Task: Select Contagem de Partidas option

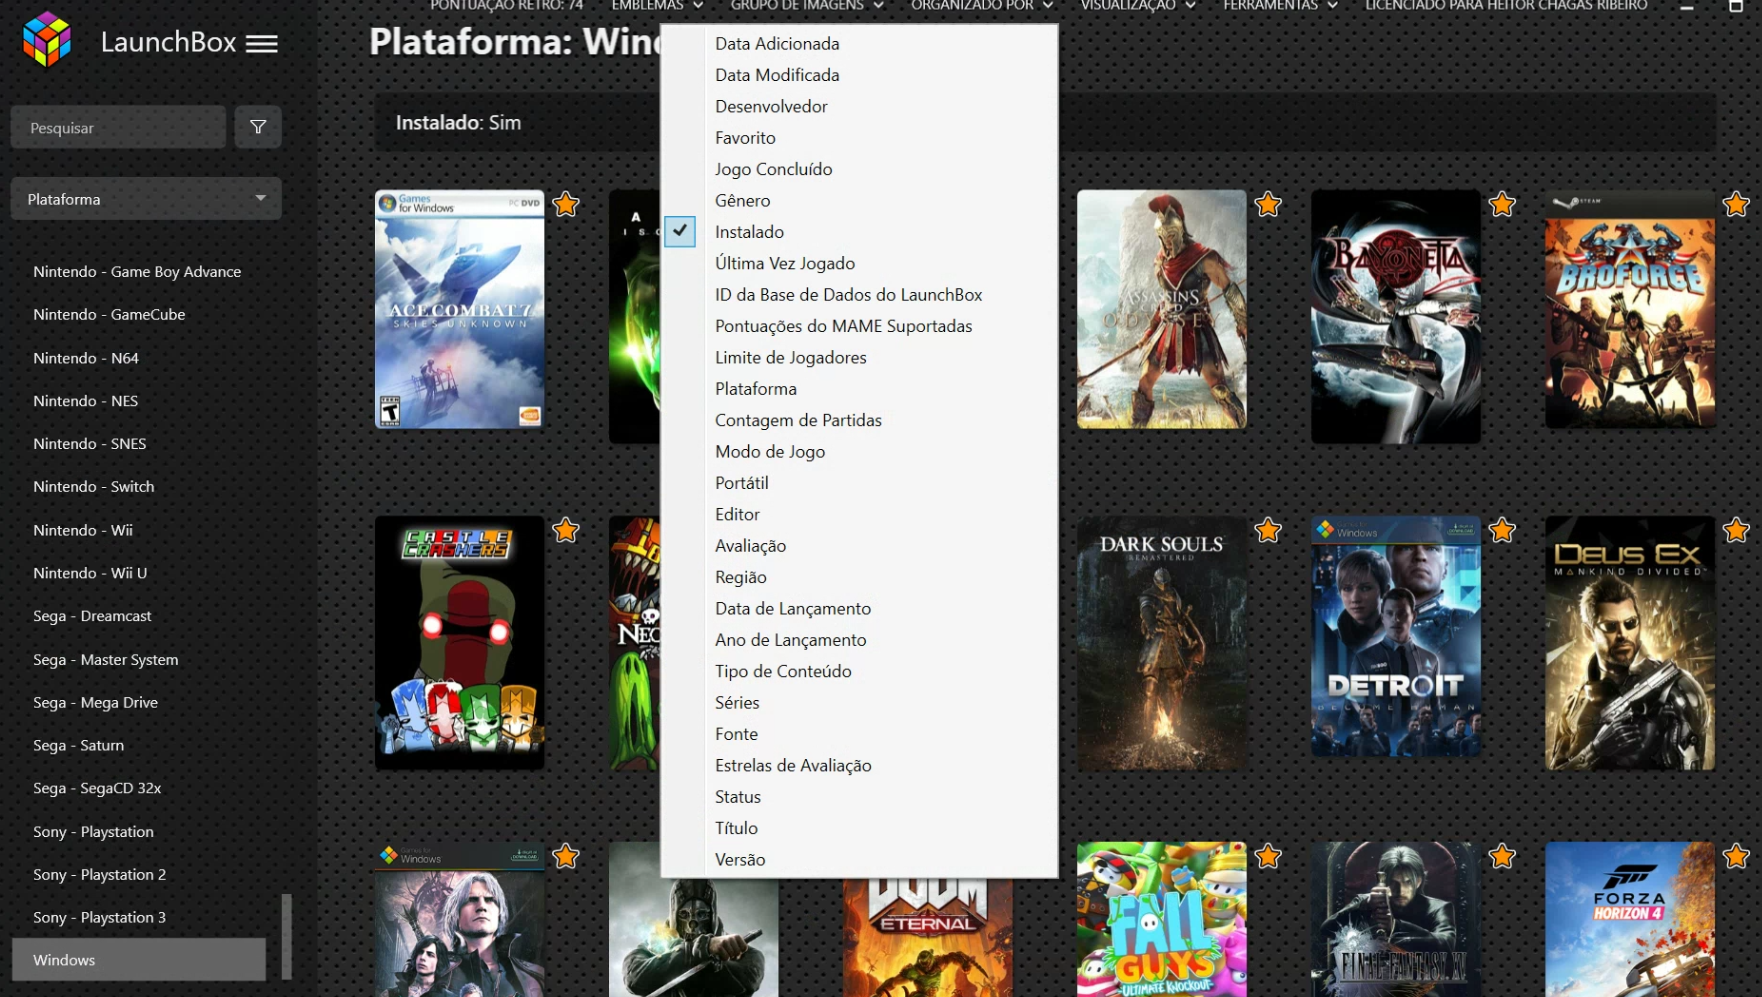Action: click(798, 420)
